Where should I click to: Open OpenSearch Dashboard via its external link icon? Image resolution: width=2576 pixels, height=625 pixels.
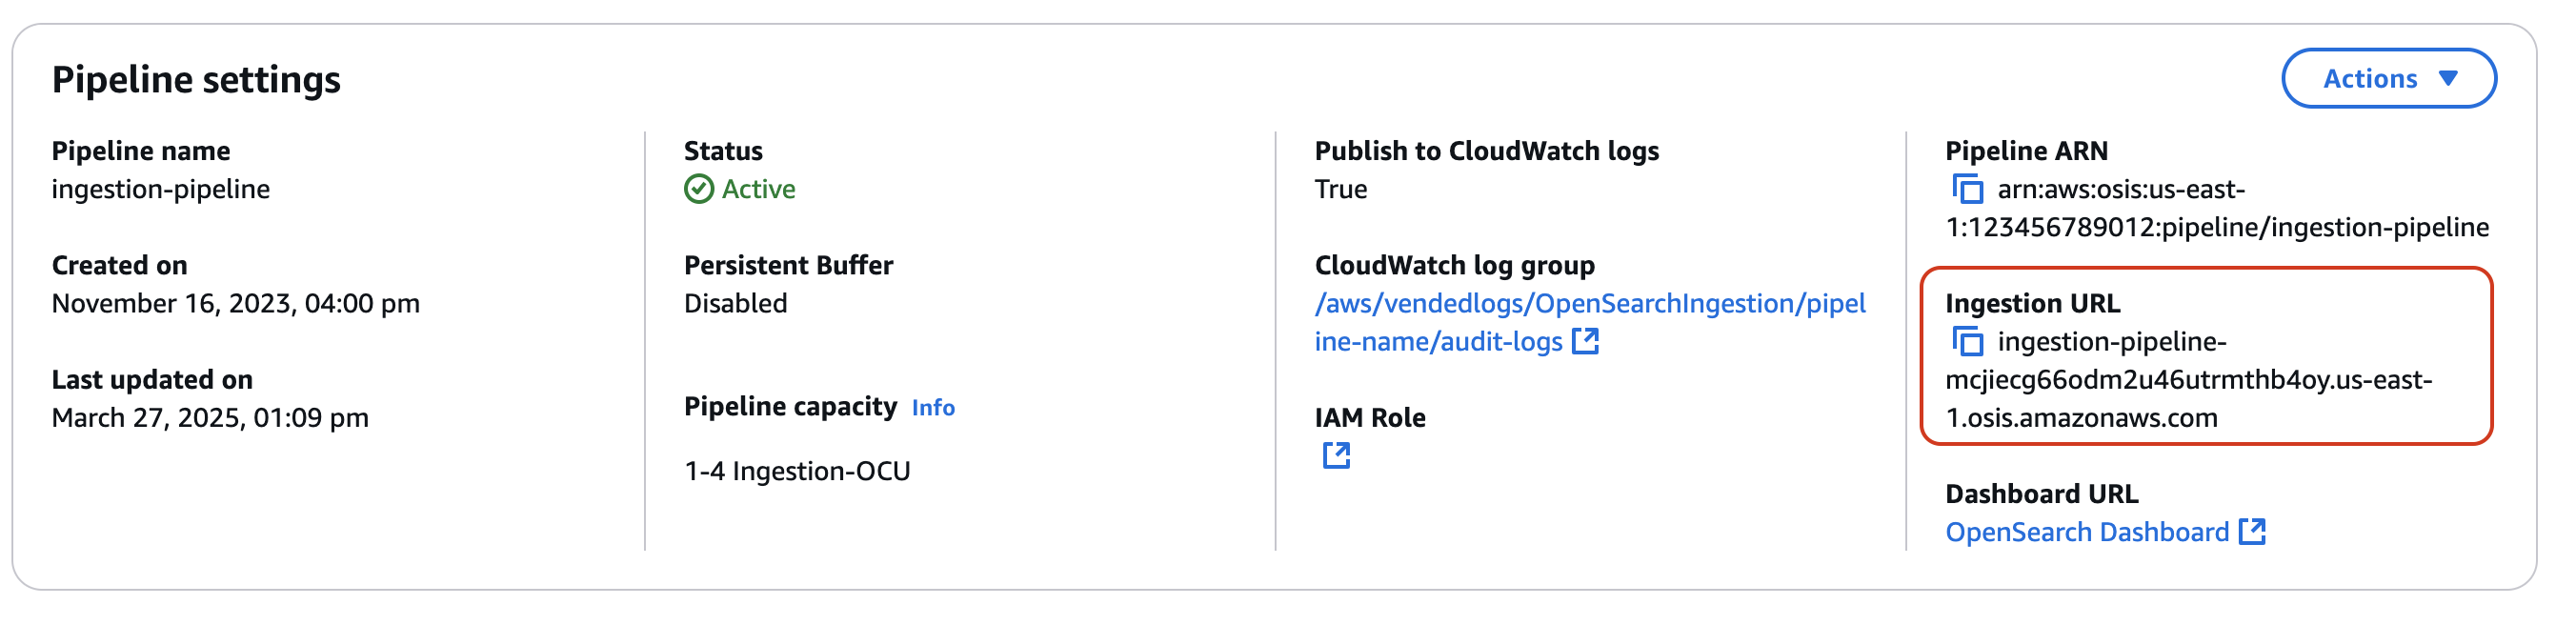coord(2253,531)
